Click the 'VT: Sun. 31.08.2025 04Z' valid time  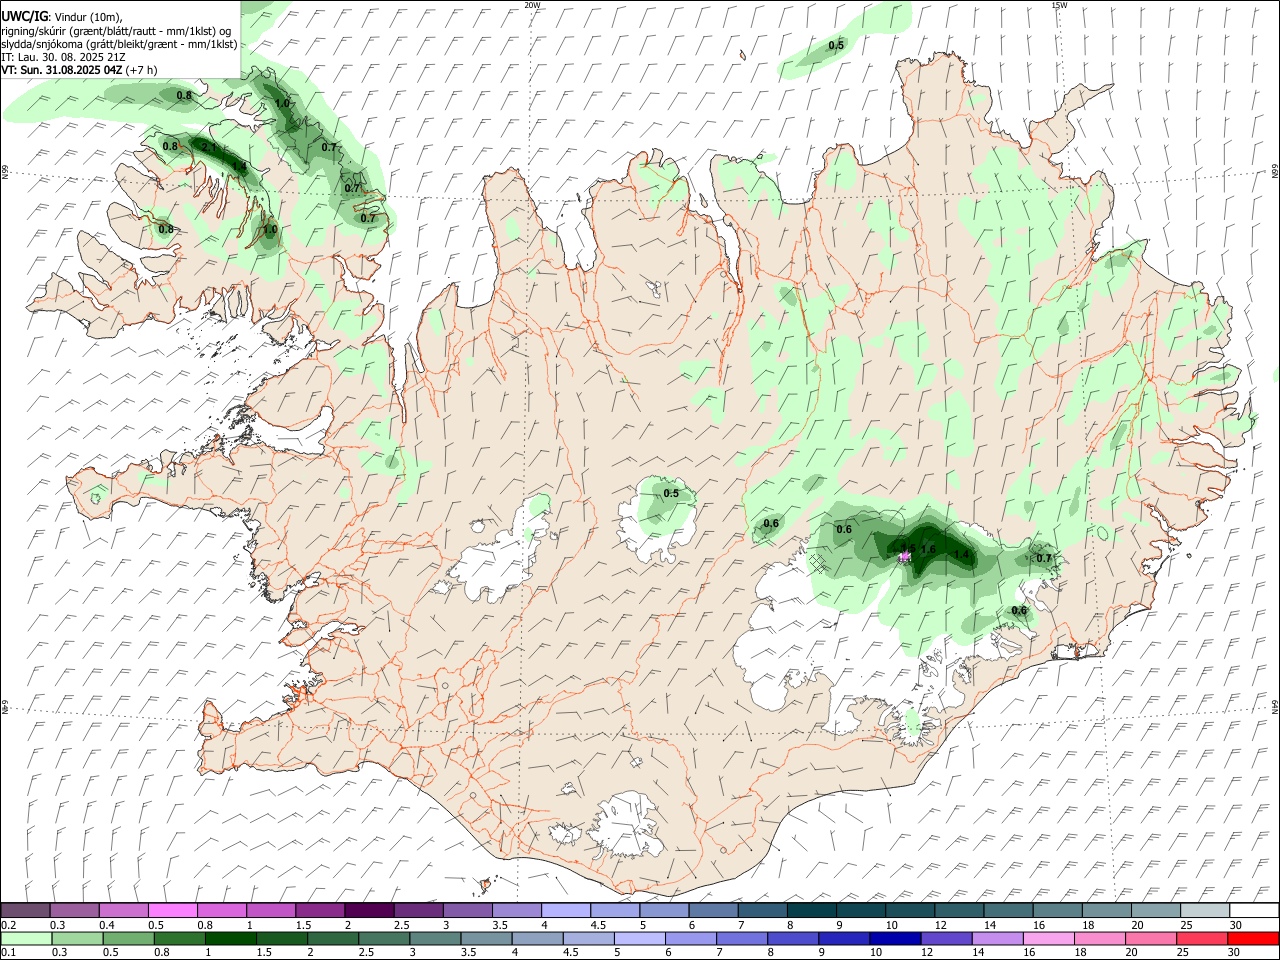[62, 70]
